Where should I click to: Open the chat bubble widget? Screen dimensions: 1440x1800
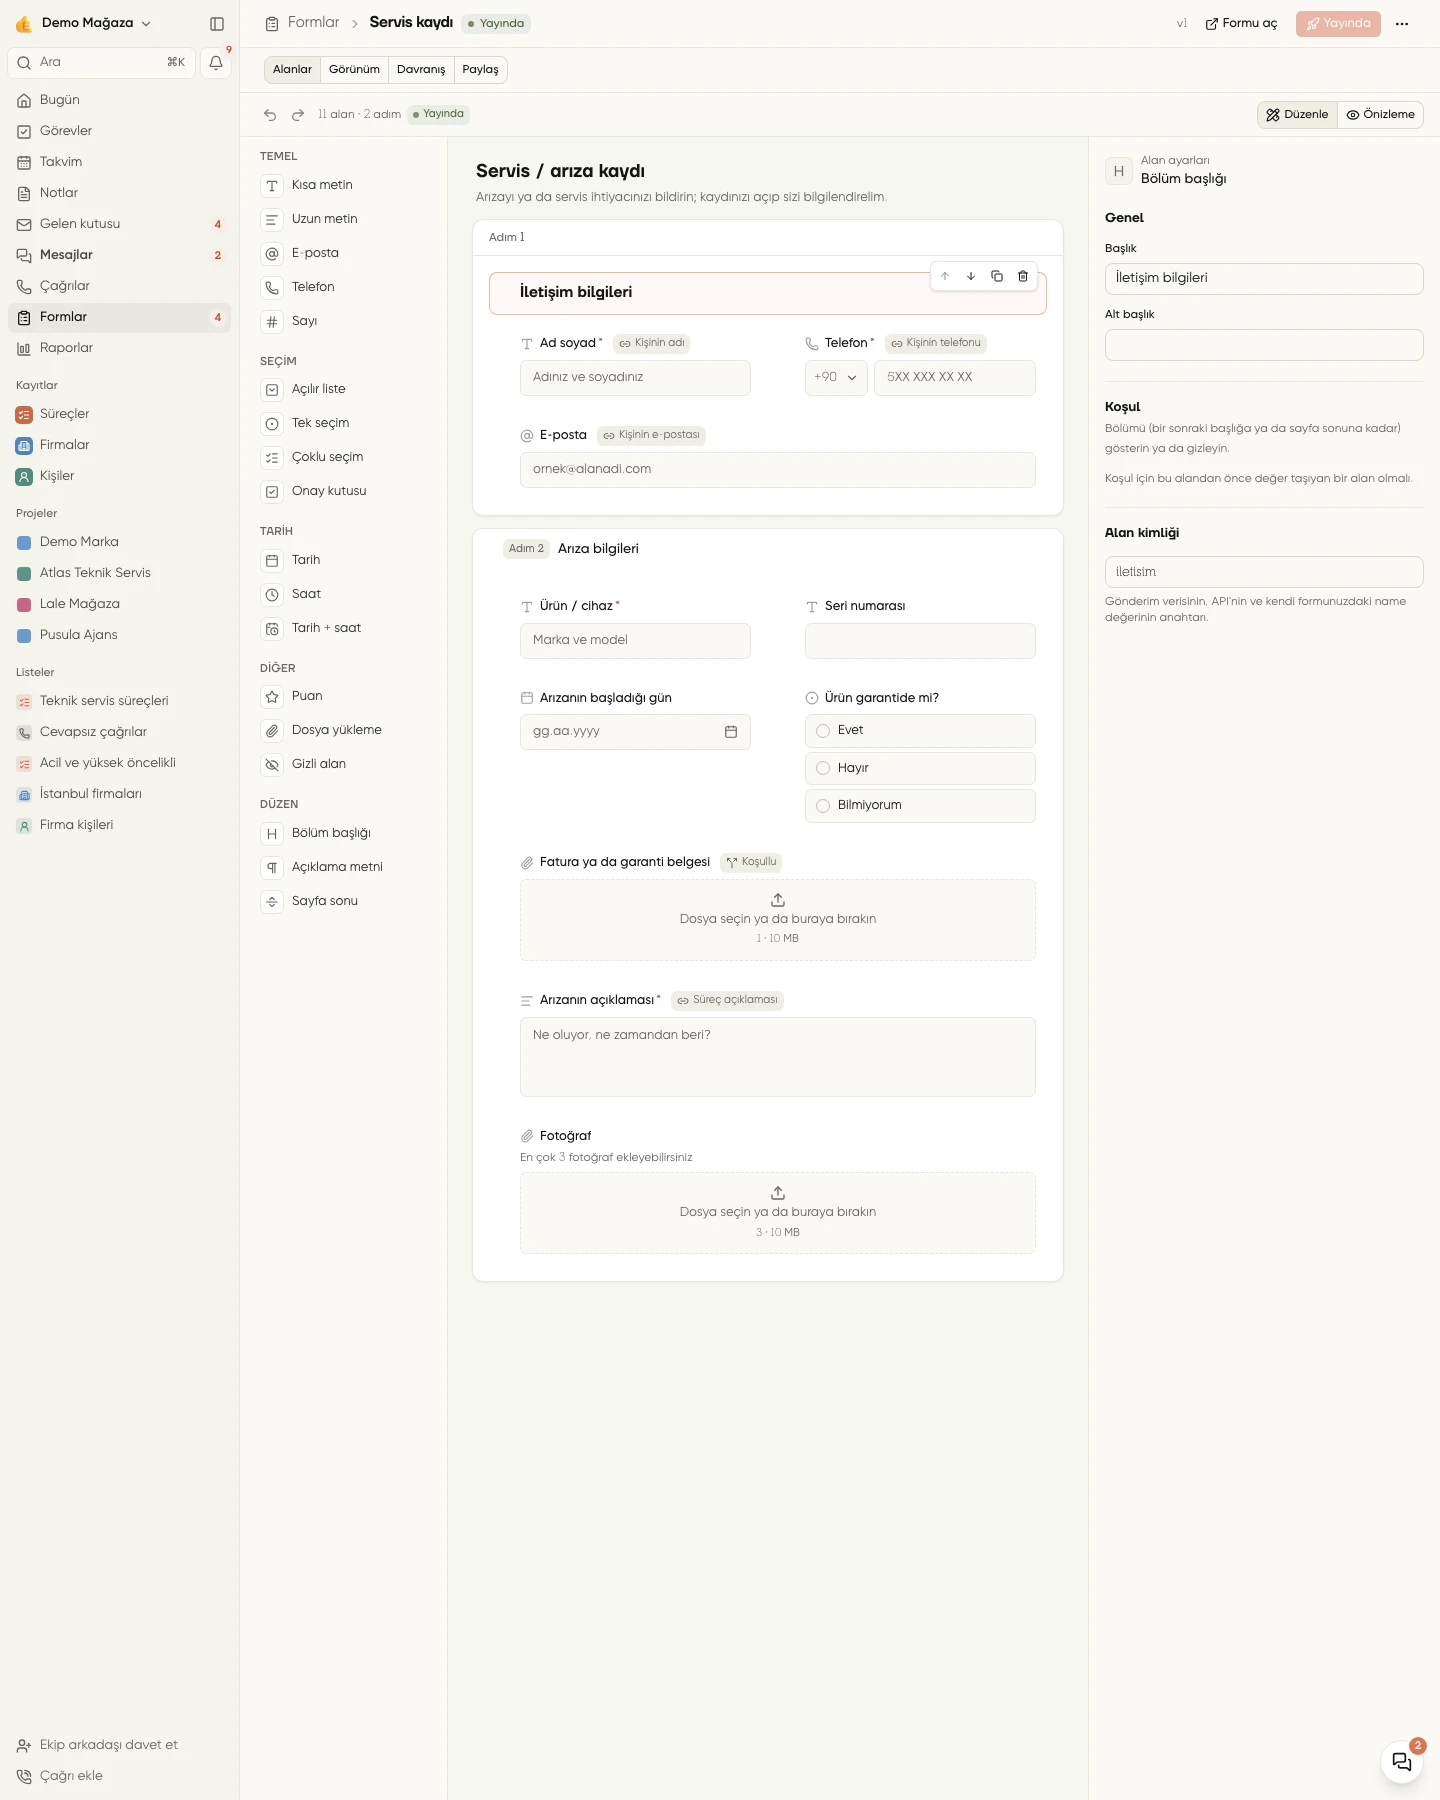pyautogui.click(x=1402, y=1762)
